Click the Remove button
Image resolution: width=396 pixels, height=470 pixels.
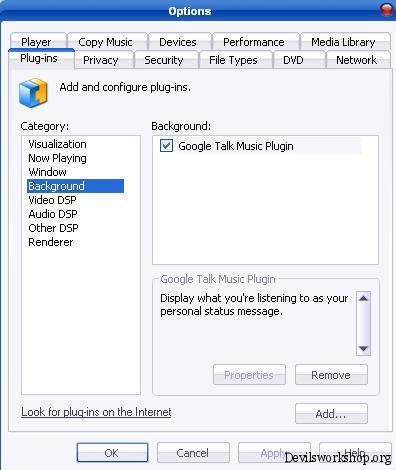coord(331,375)
